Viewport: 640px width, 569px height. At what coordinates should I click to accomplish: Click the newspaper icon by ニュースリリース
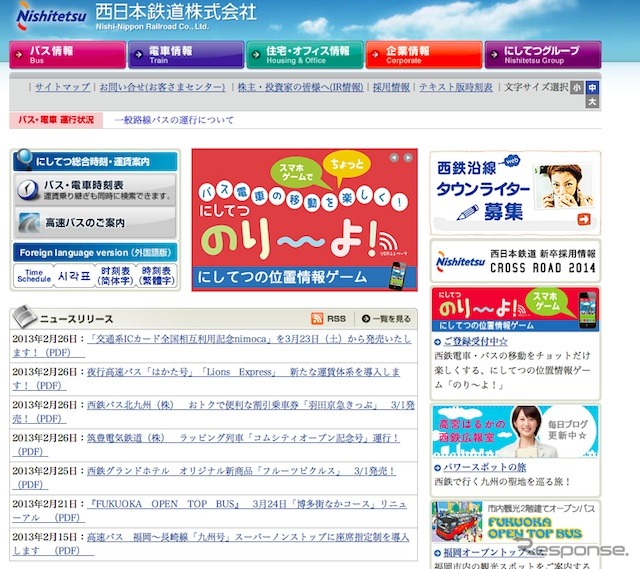tap(24, 316)
